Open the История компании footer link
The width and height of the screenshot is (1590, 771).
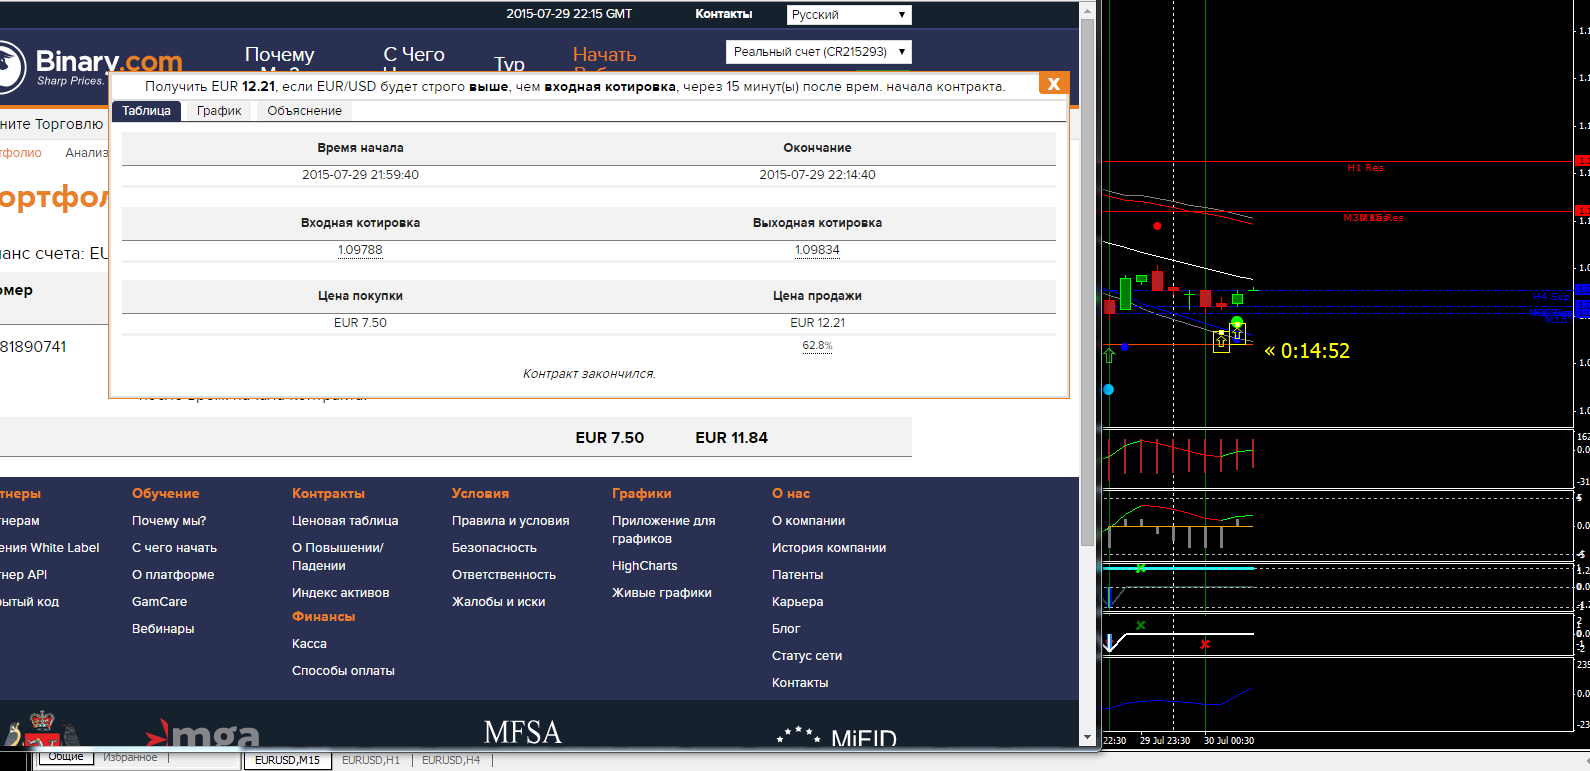[829, 548]
